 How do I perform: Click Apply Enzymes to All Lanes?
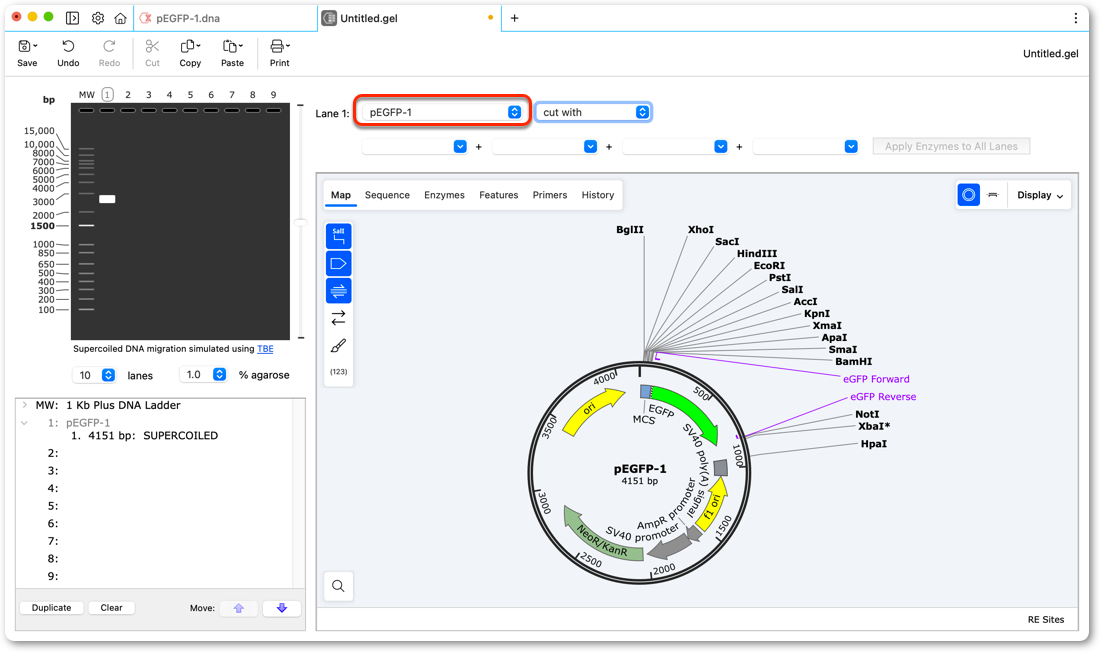(x=951, y=147)
